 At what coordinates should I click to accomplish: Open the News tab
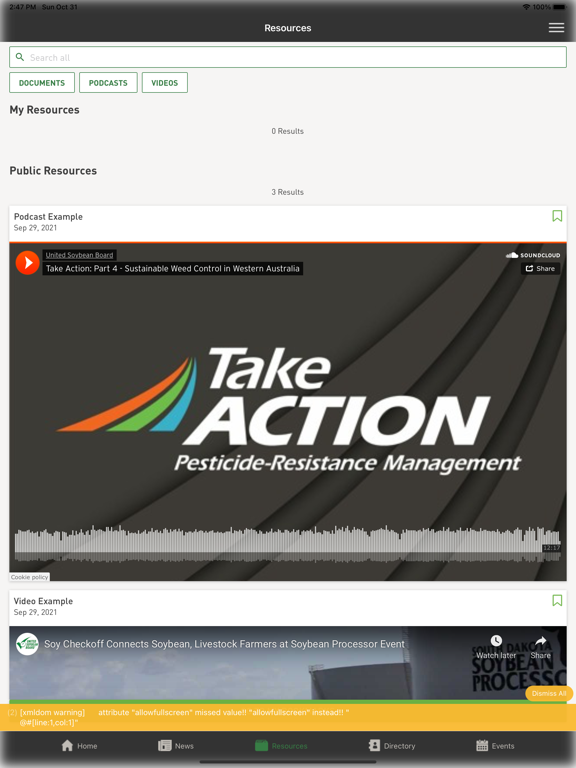tap(176, 745)
